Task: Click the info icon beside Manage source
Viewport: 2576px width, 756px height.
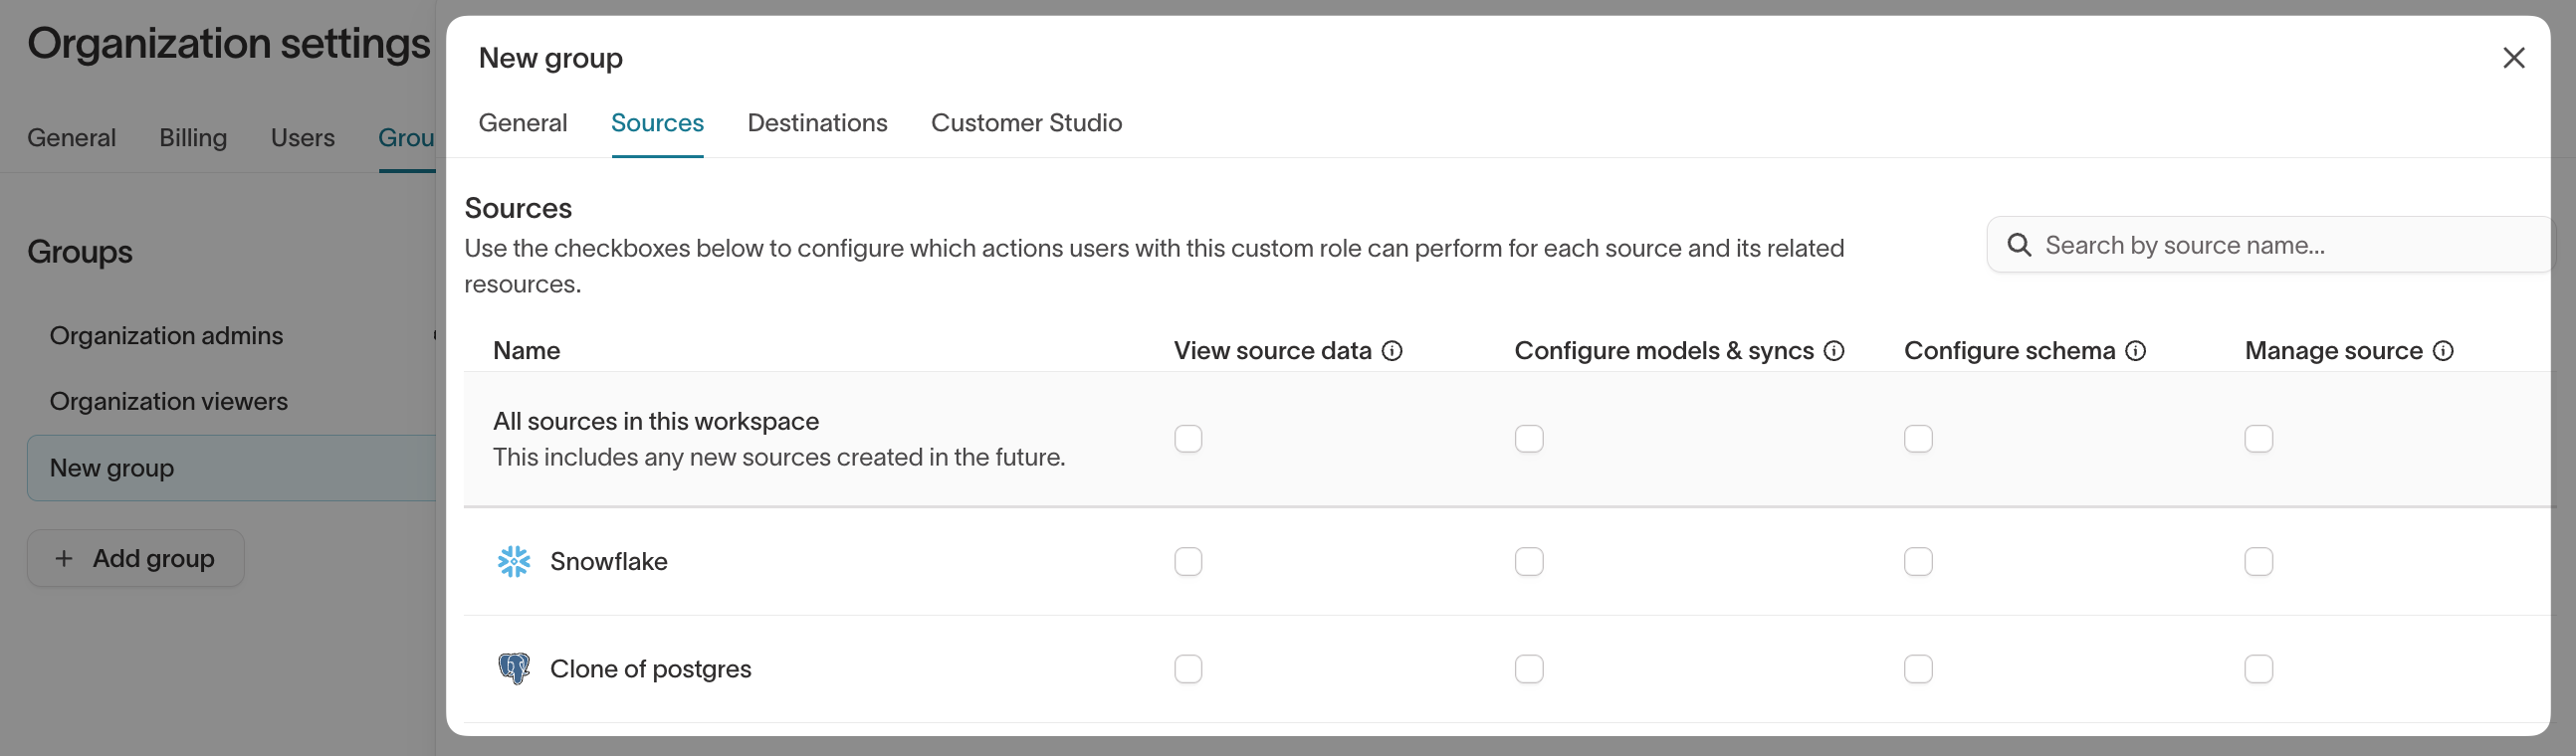Action: coord(2443,351)
